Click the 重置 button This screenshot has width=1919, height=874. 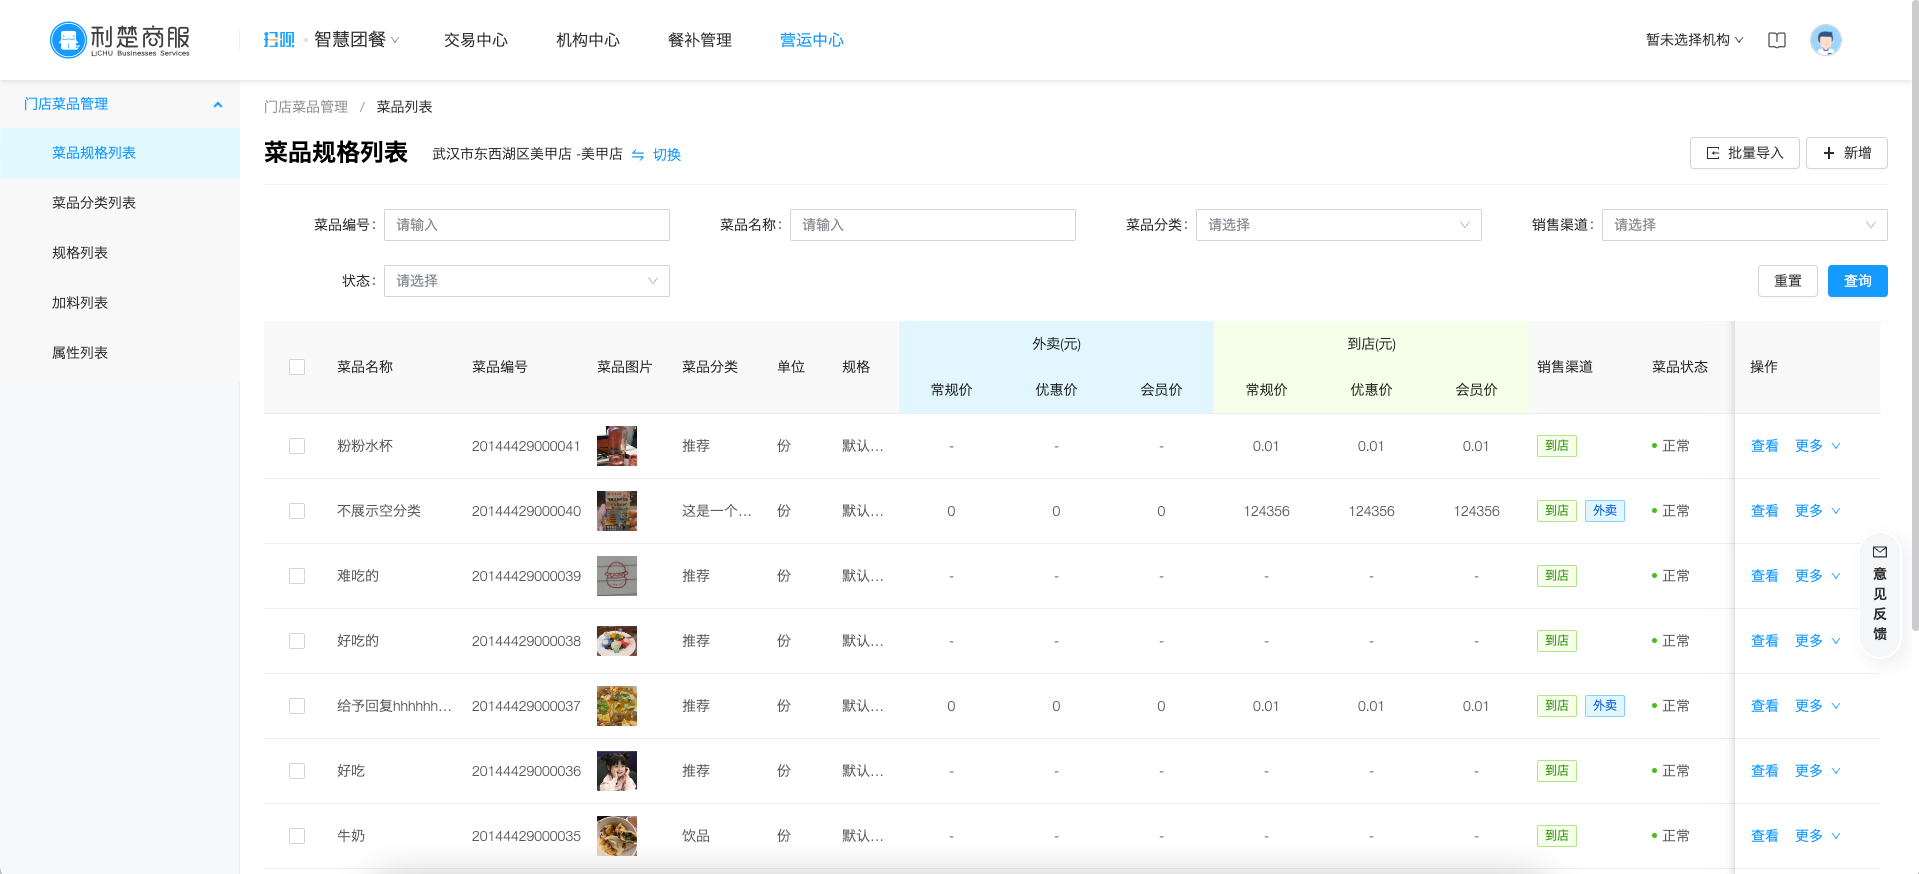(1788, 281)
